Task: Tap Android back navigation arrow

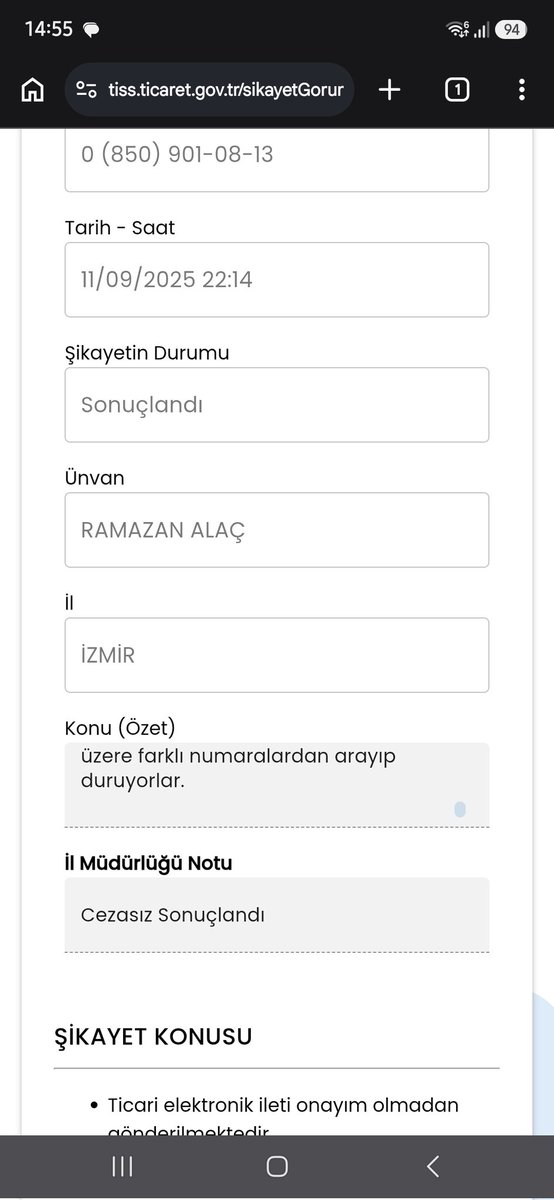Action: [x=432, y=1166]
